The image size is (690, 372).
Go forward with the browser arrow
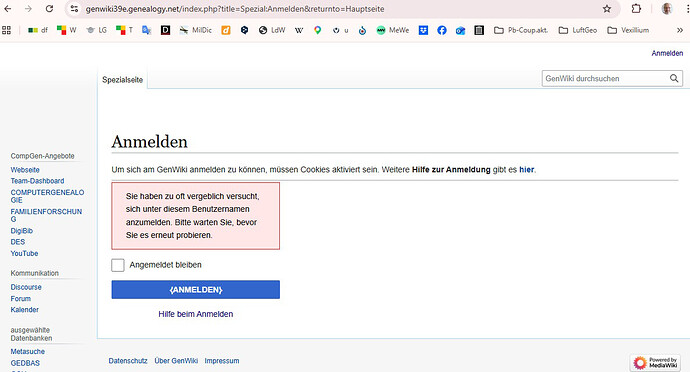pos(28,9)
